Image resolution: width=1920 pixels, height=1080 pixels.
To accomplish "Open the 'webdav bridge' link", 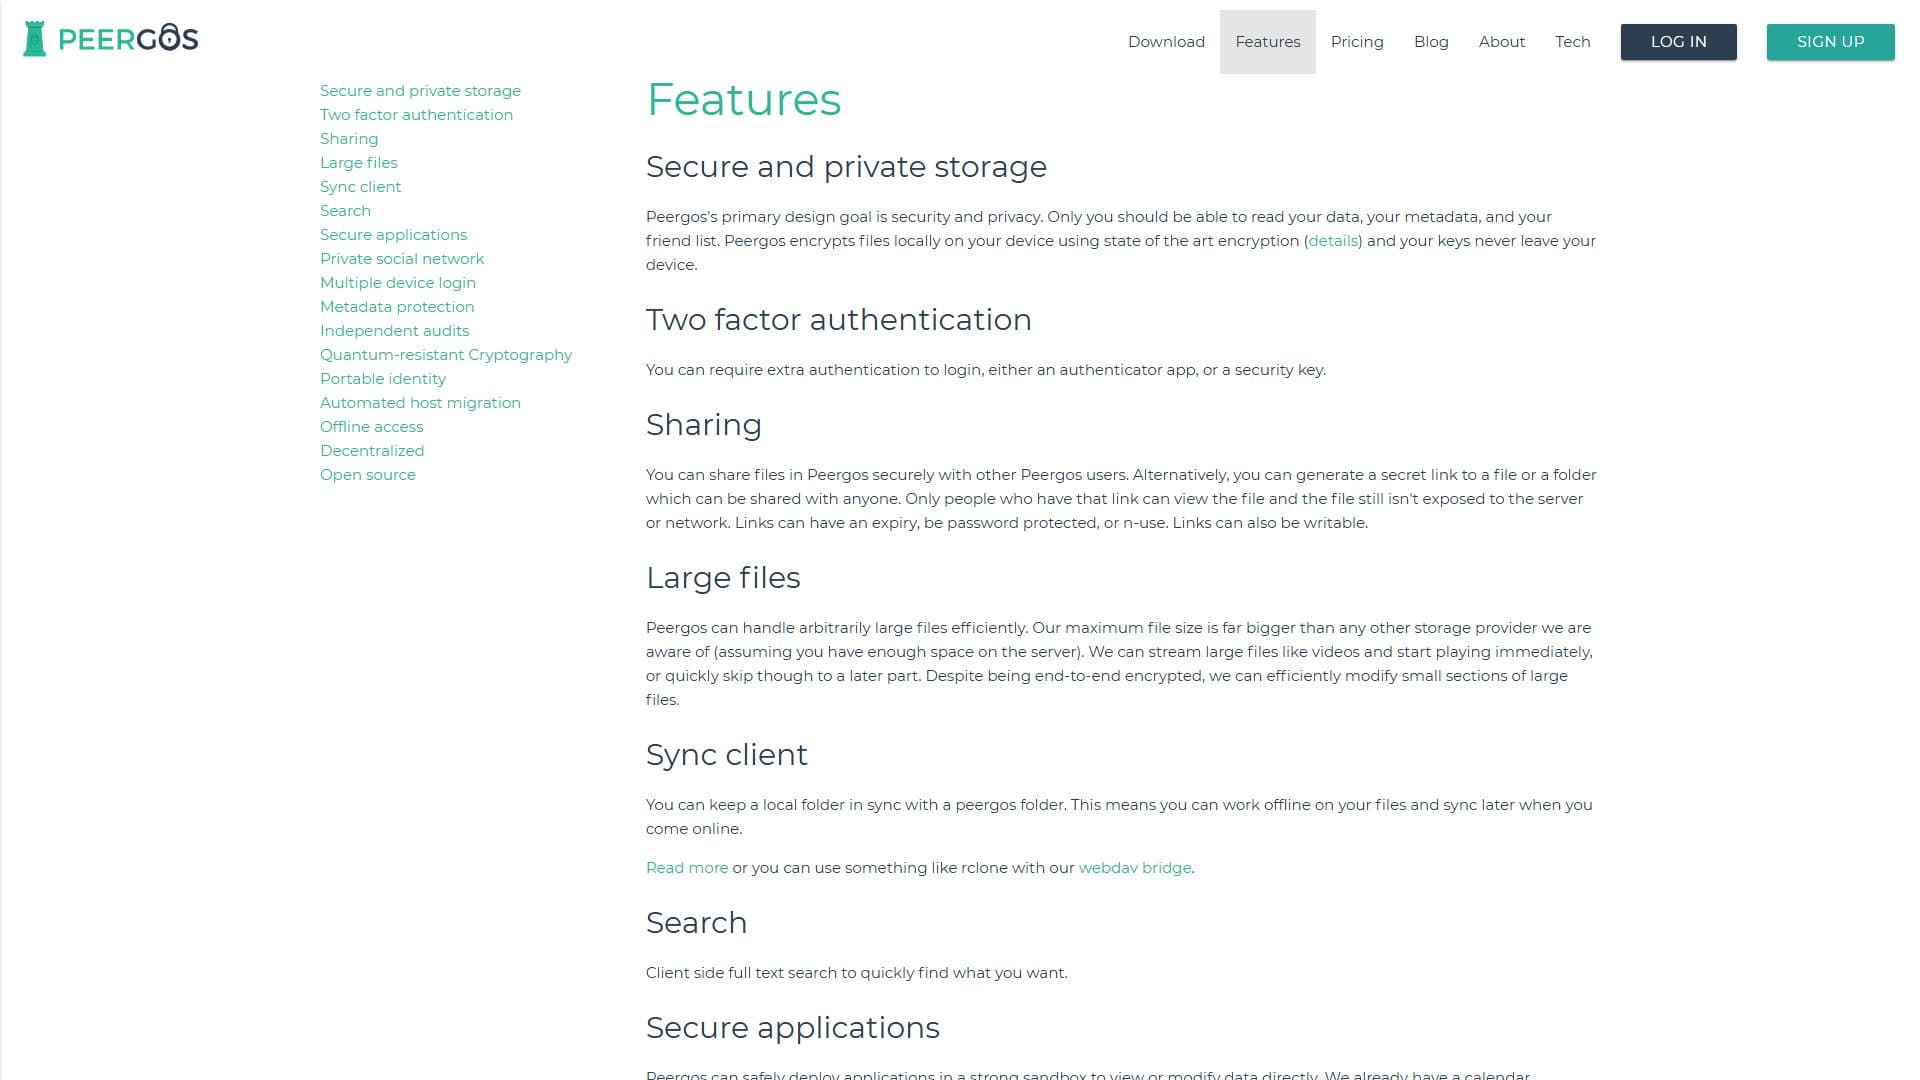I will click(1135, 868).
